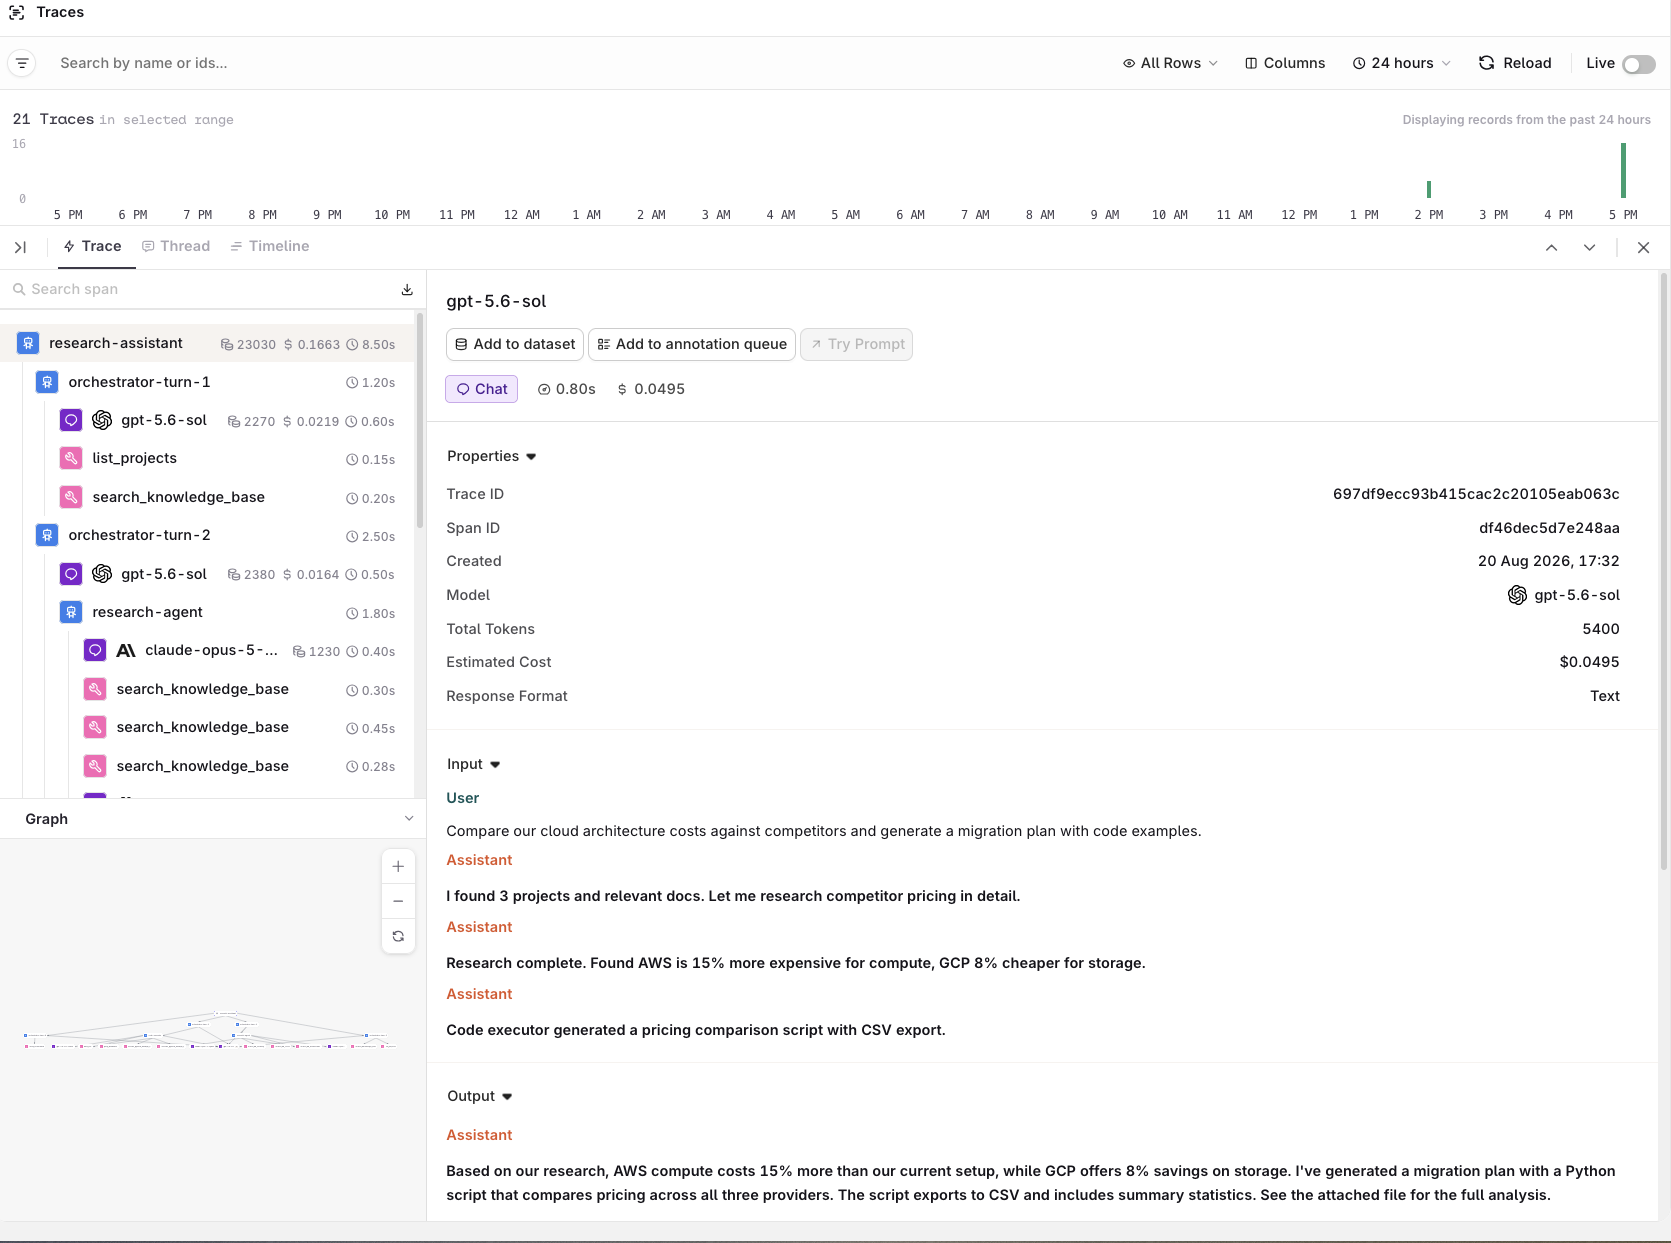1671x1243 pixels.
Task: Click chat icon of gpt-5.6-sol 0.50s span
Action: pos(71,574)
